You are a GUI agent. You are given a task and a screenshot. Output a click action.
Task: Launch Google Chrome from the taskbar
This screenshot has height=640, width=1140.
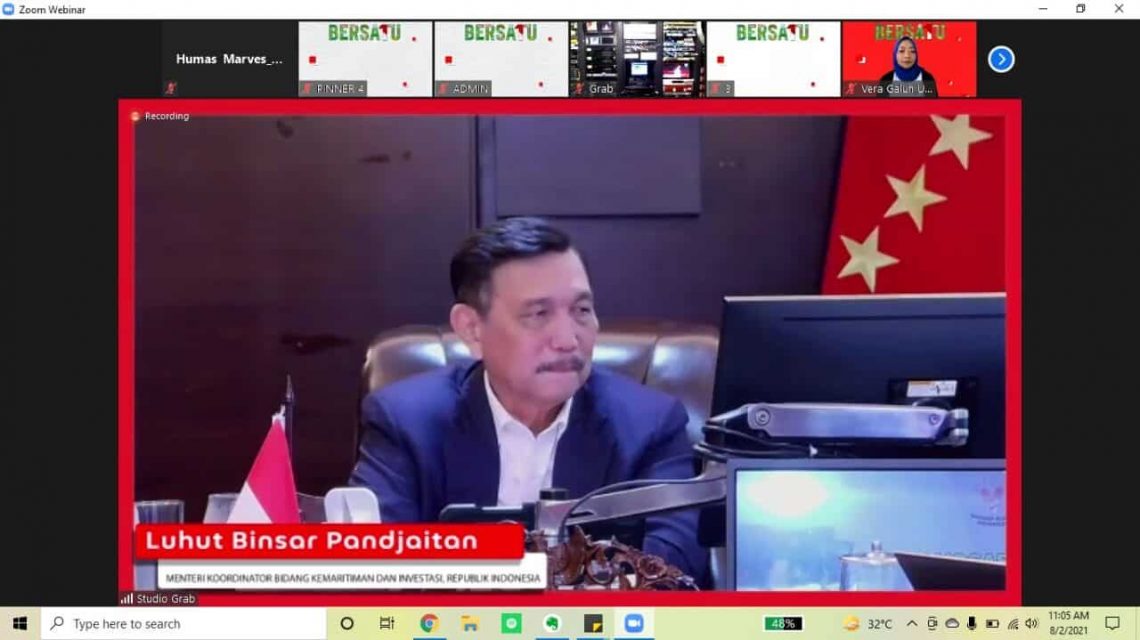click(428, 621)
